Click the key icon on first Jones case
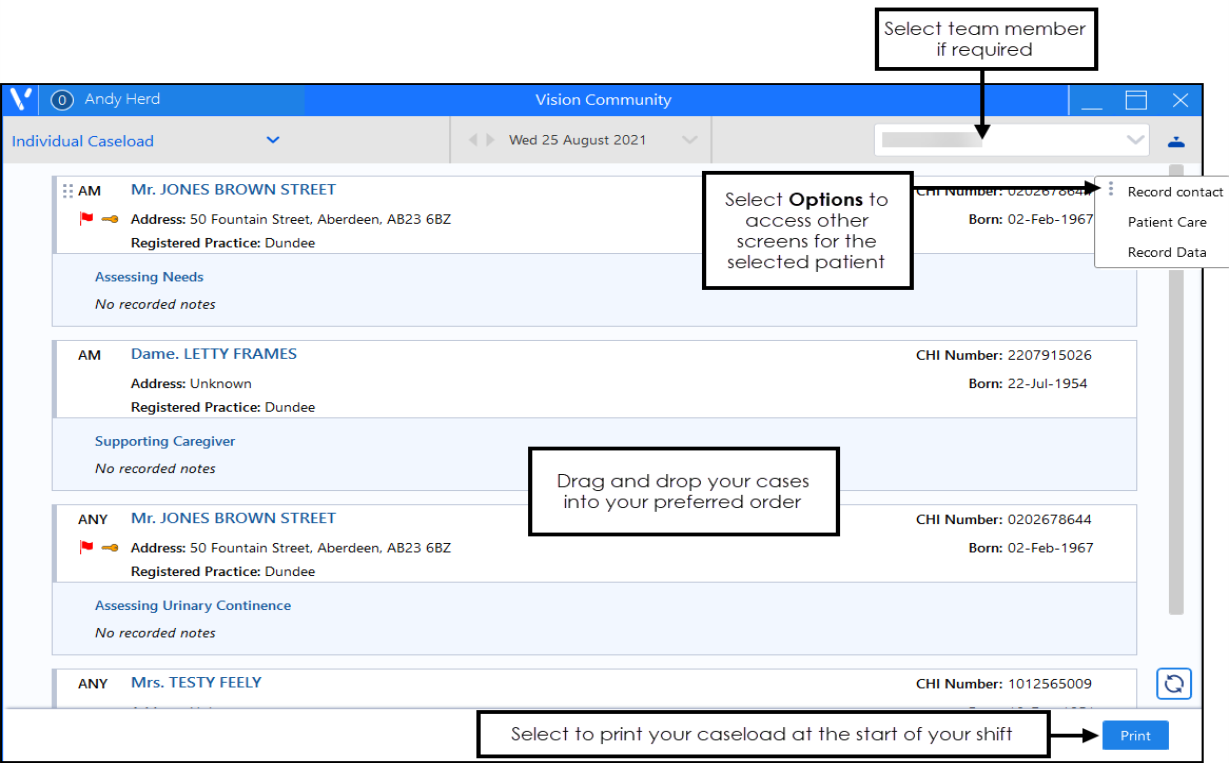The width and height of the screenshot is (1229, 763). [x=110, y=219]
